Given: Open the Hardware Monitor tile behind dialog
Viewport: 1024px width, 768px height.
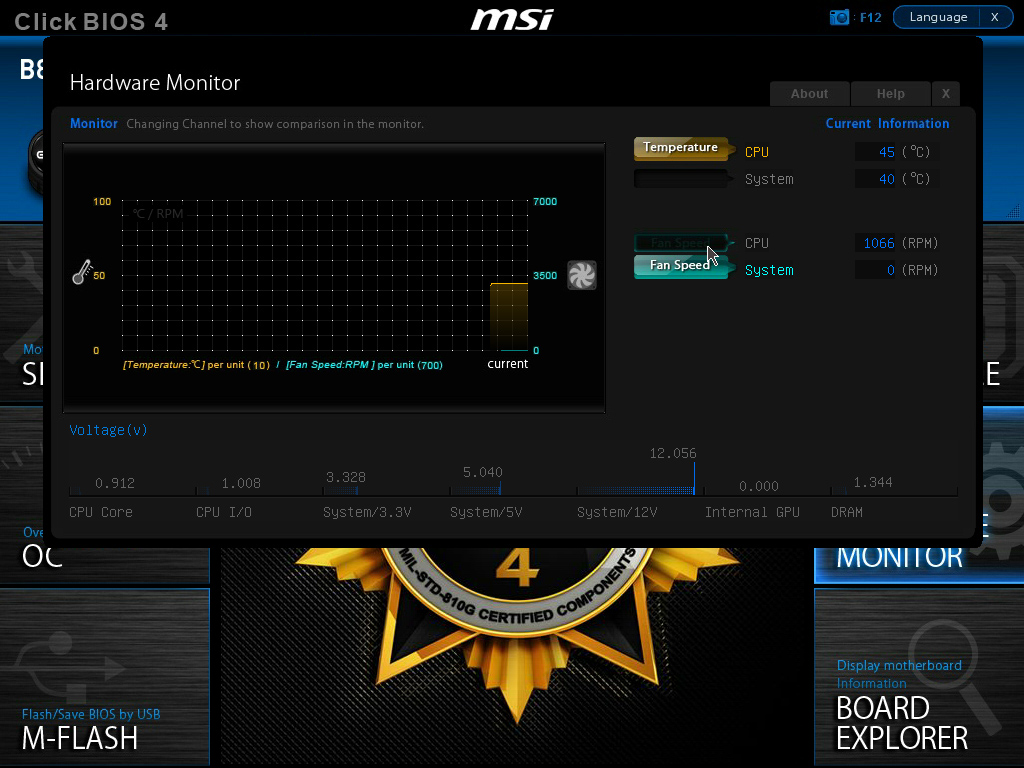Looking at the screenshot, I should (x=918, y=566).
